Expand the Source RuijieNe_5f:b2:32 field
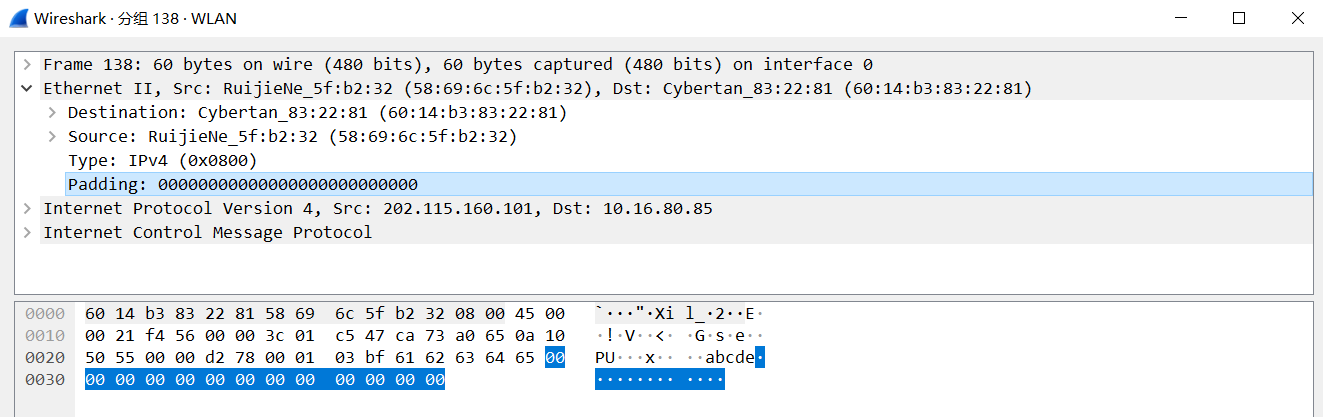The height and width of the screenshot is (417, 1323). coord(52,136)
